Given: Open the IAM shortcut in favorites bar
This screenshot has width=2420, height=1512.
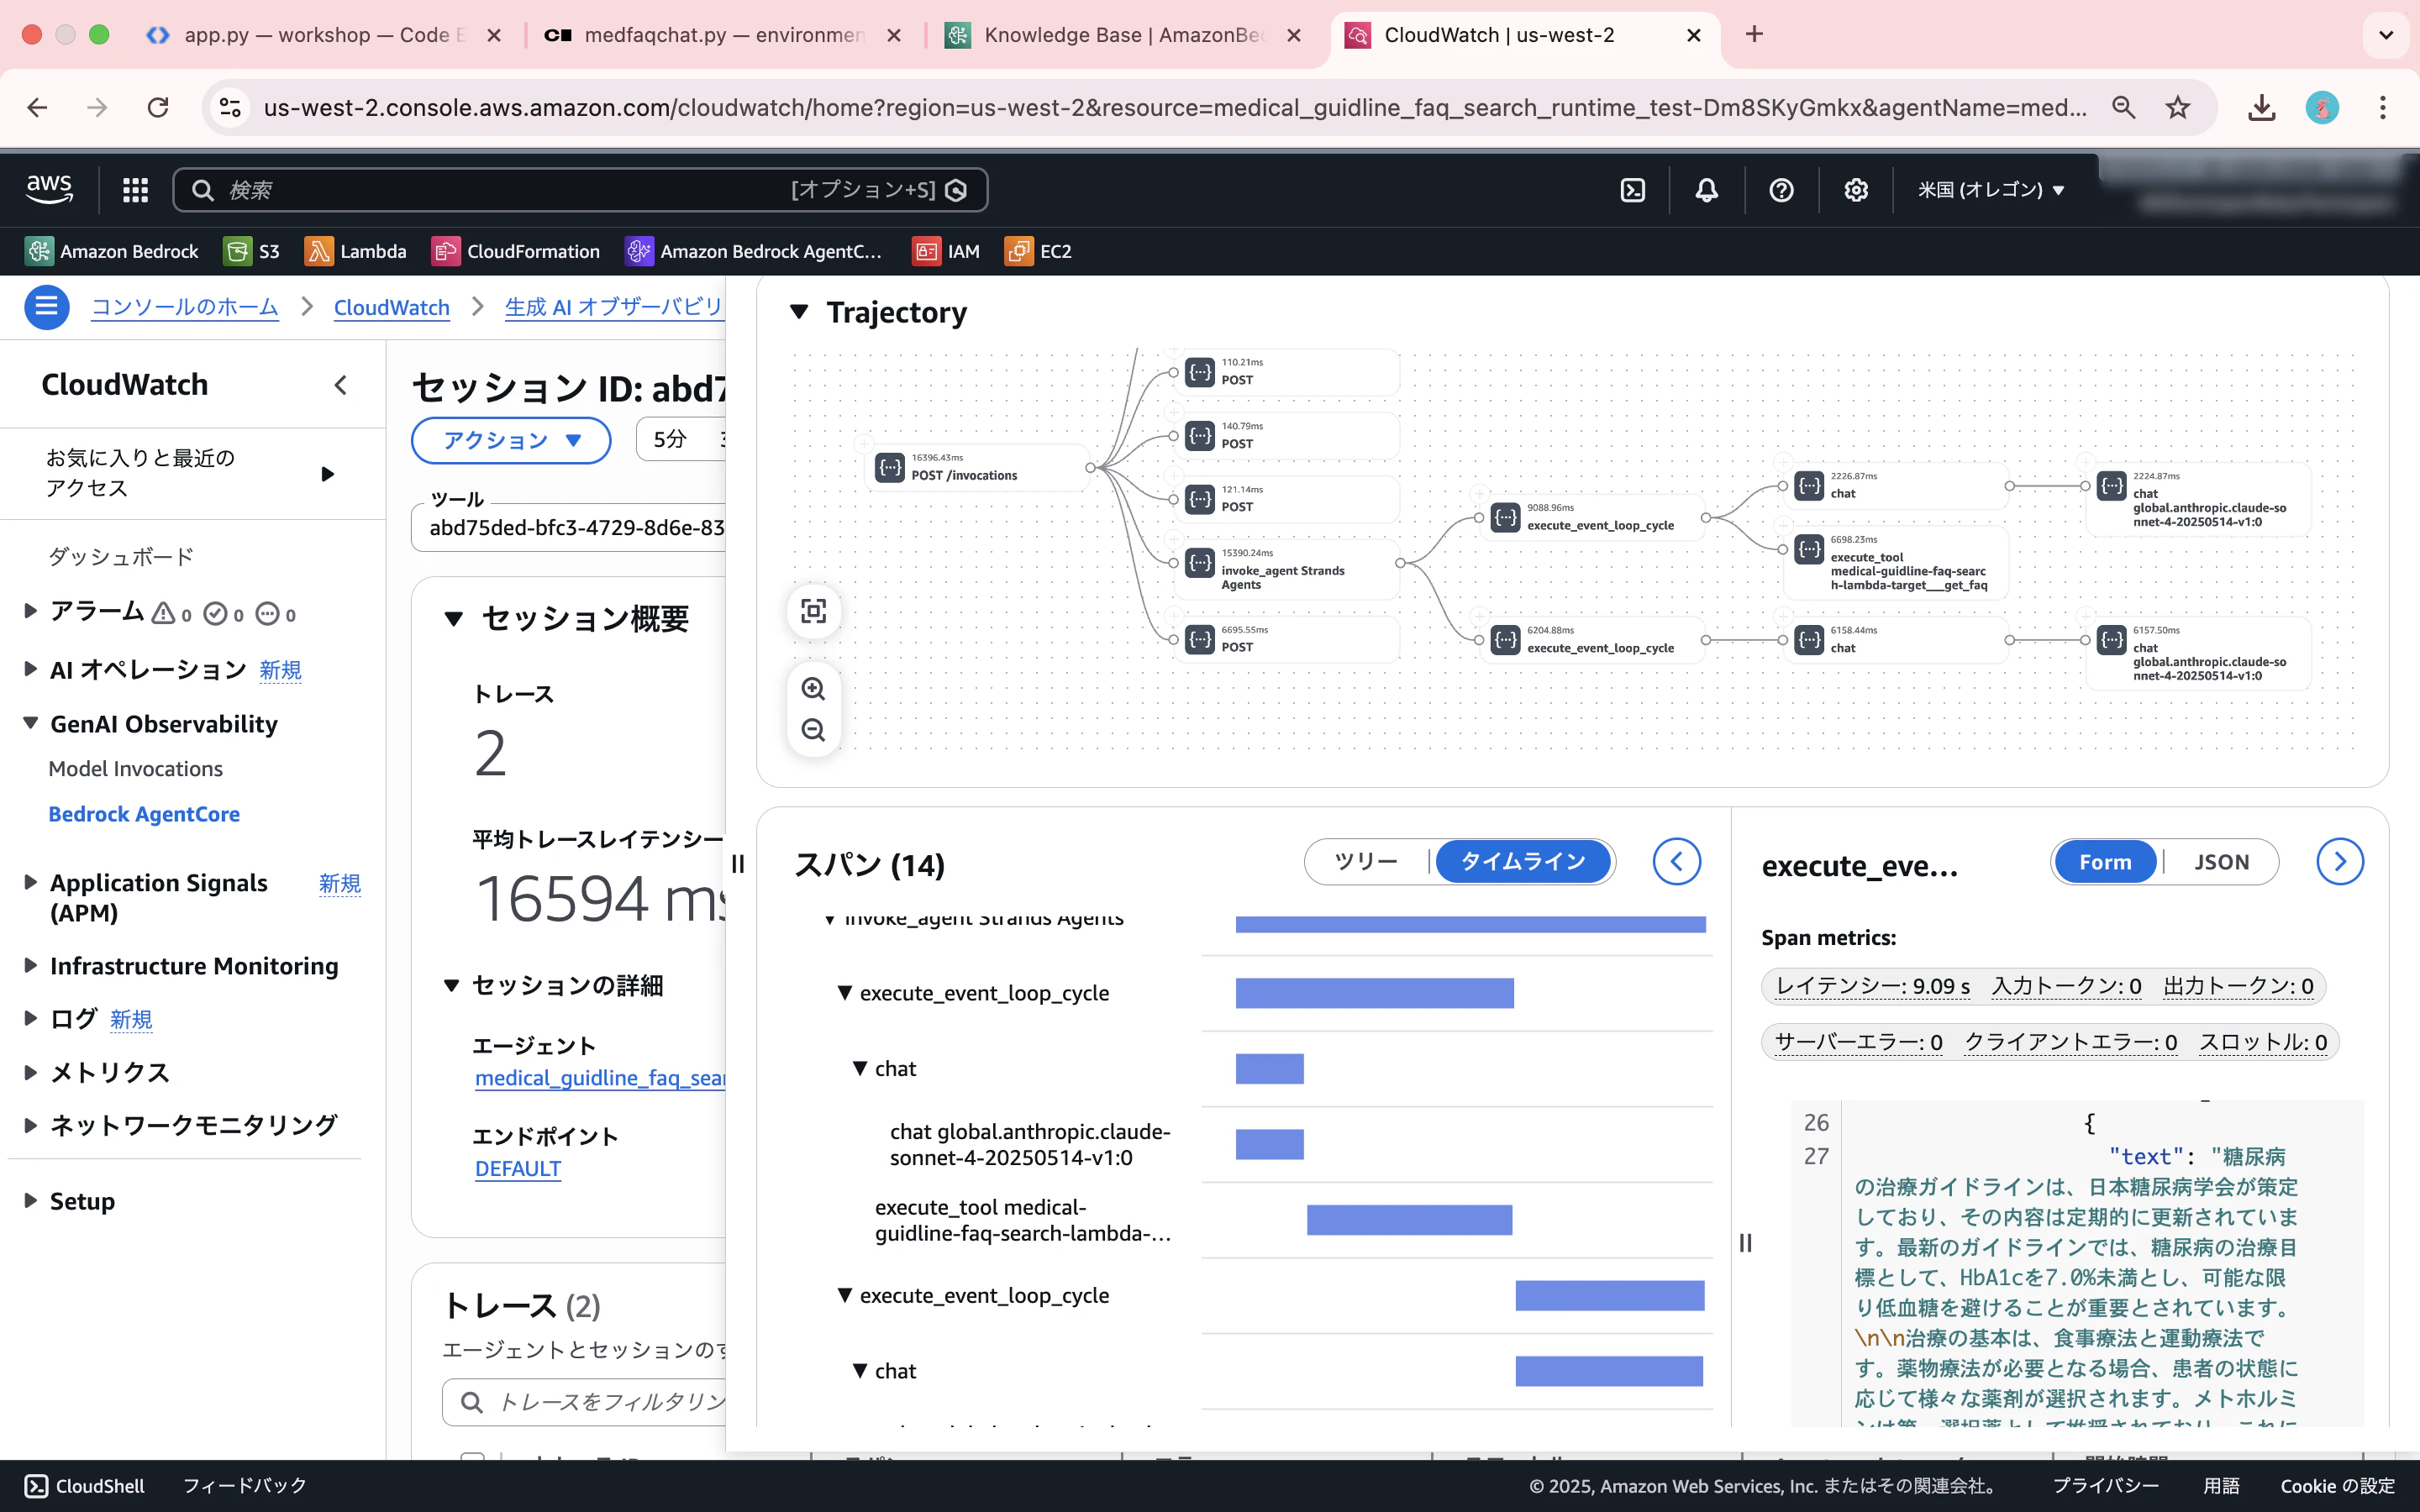Looking at the screenshot, I should 946,251.
